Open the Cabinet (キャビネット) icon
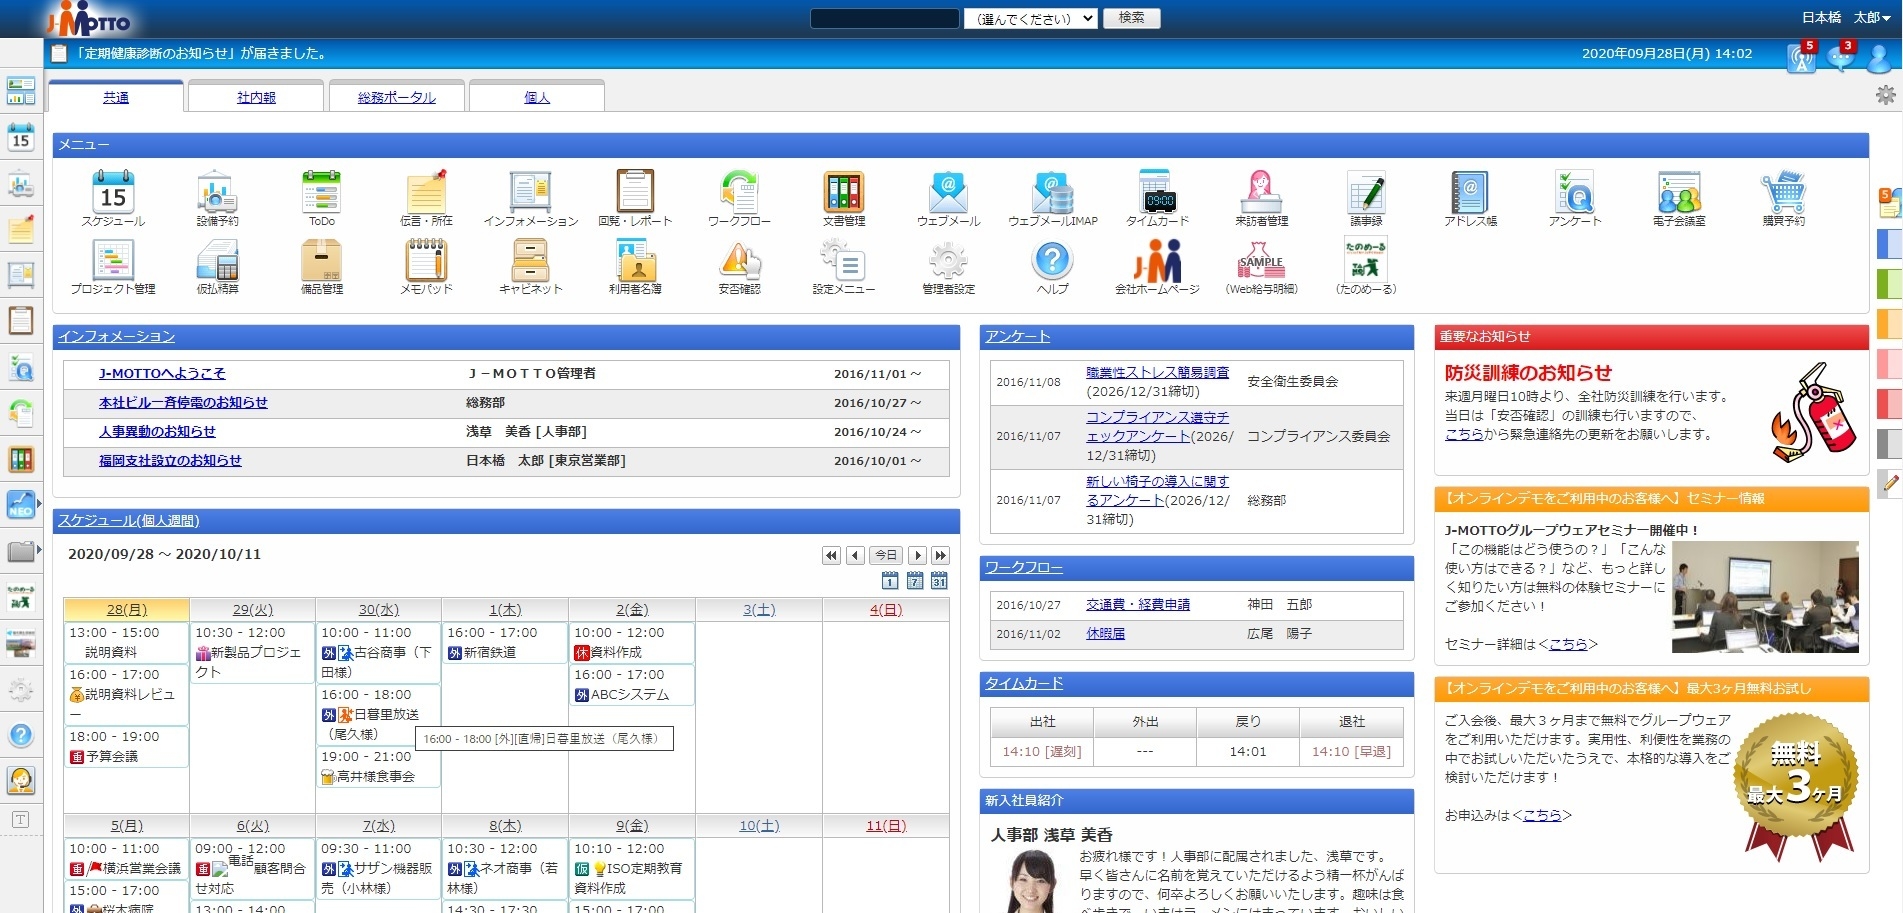The width and height of the screenshot is (1903, 913). point(530,261)
